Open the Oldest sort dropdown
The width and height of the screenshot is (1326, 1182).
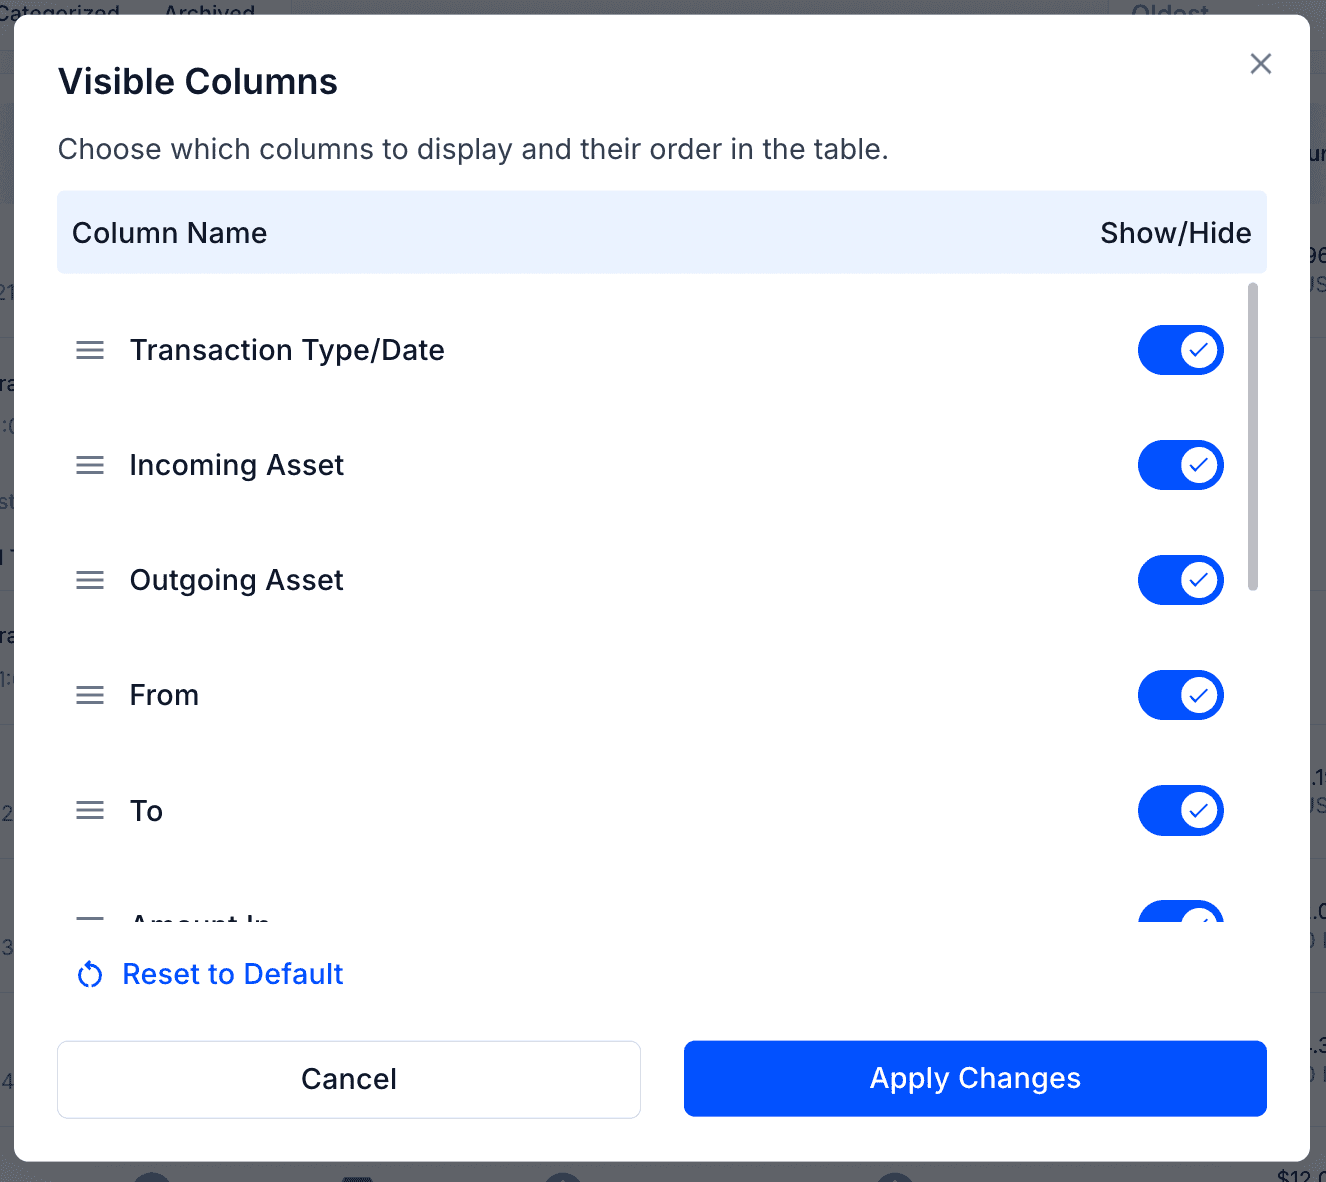[x=1168, y=10]
